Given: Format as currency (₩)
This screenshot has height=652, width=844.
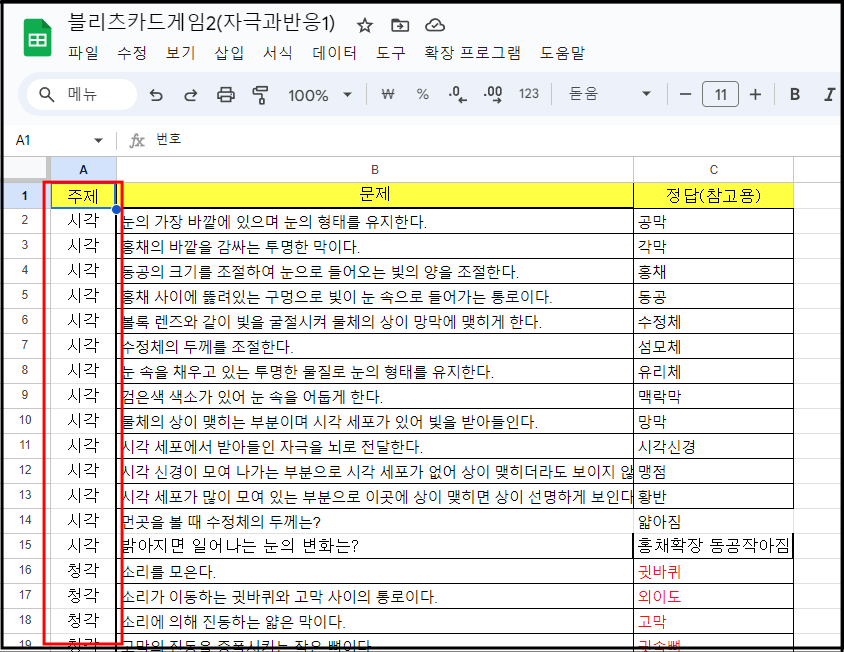Looking at the screenshot, I should click(388, 95).
